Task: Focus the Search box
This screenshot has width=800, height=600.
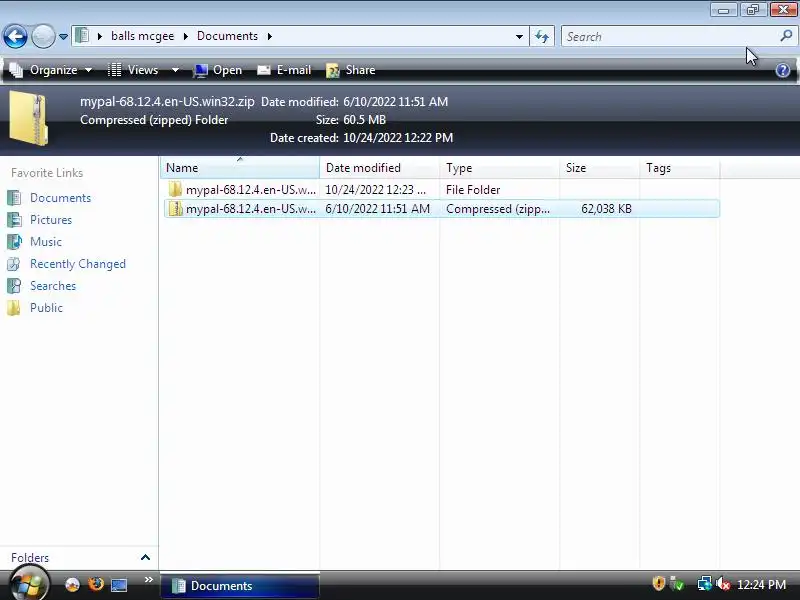Action: tap(669, 37)
